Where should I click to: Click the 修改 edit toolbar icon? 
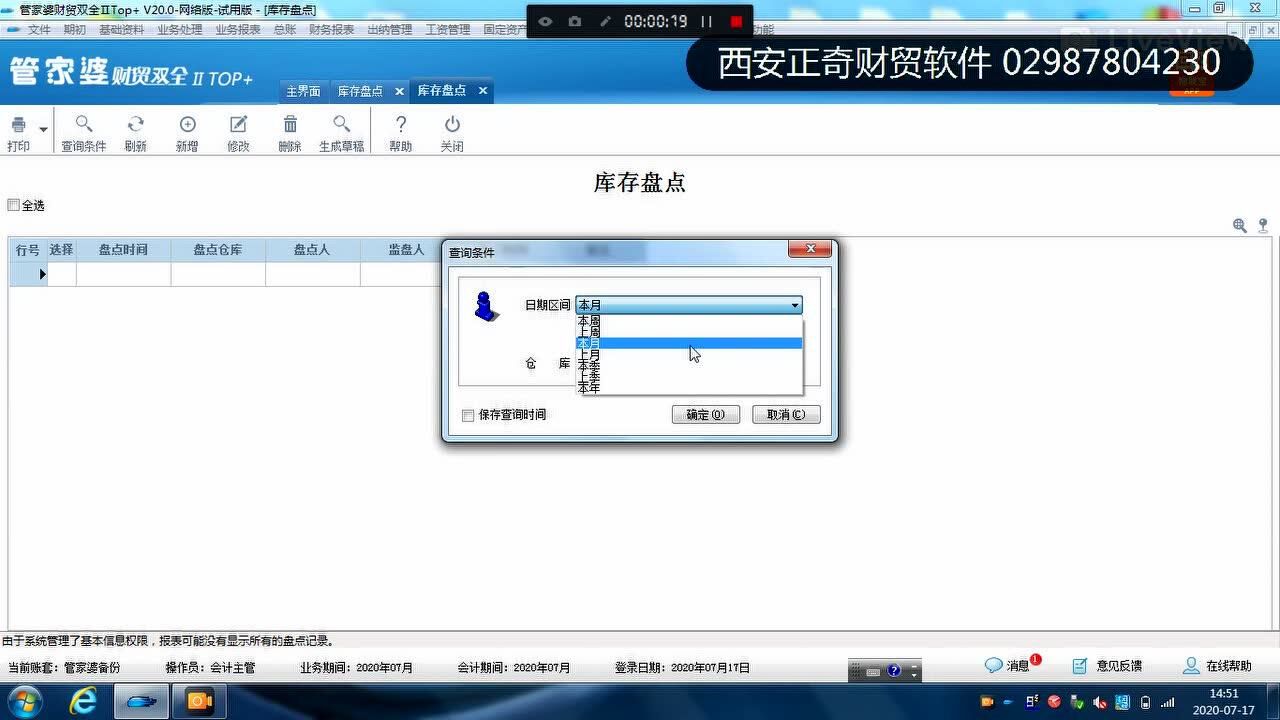click(238, 124)
